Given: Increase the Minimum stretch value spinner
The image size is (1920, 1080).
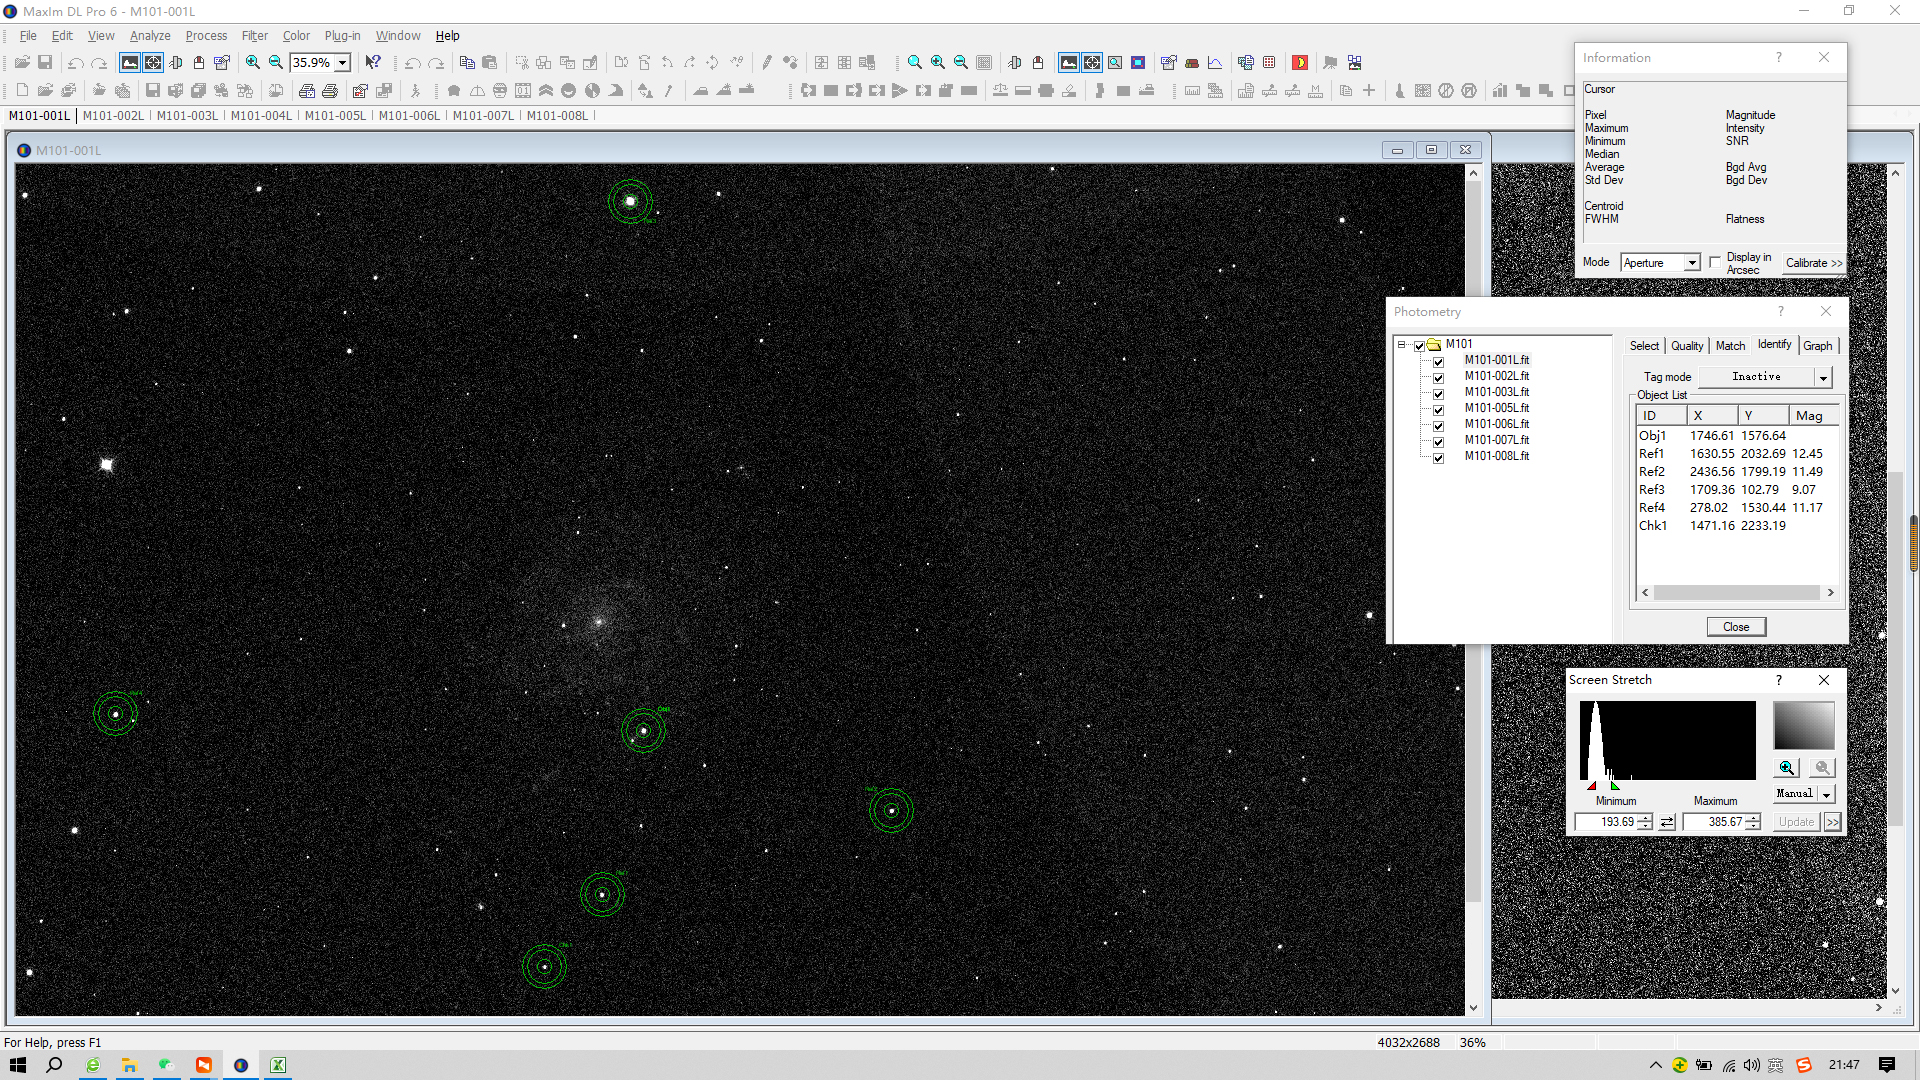Looking at the screenshot, I should click(x=1645, y=818).
